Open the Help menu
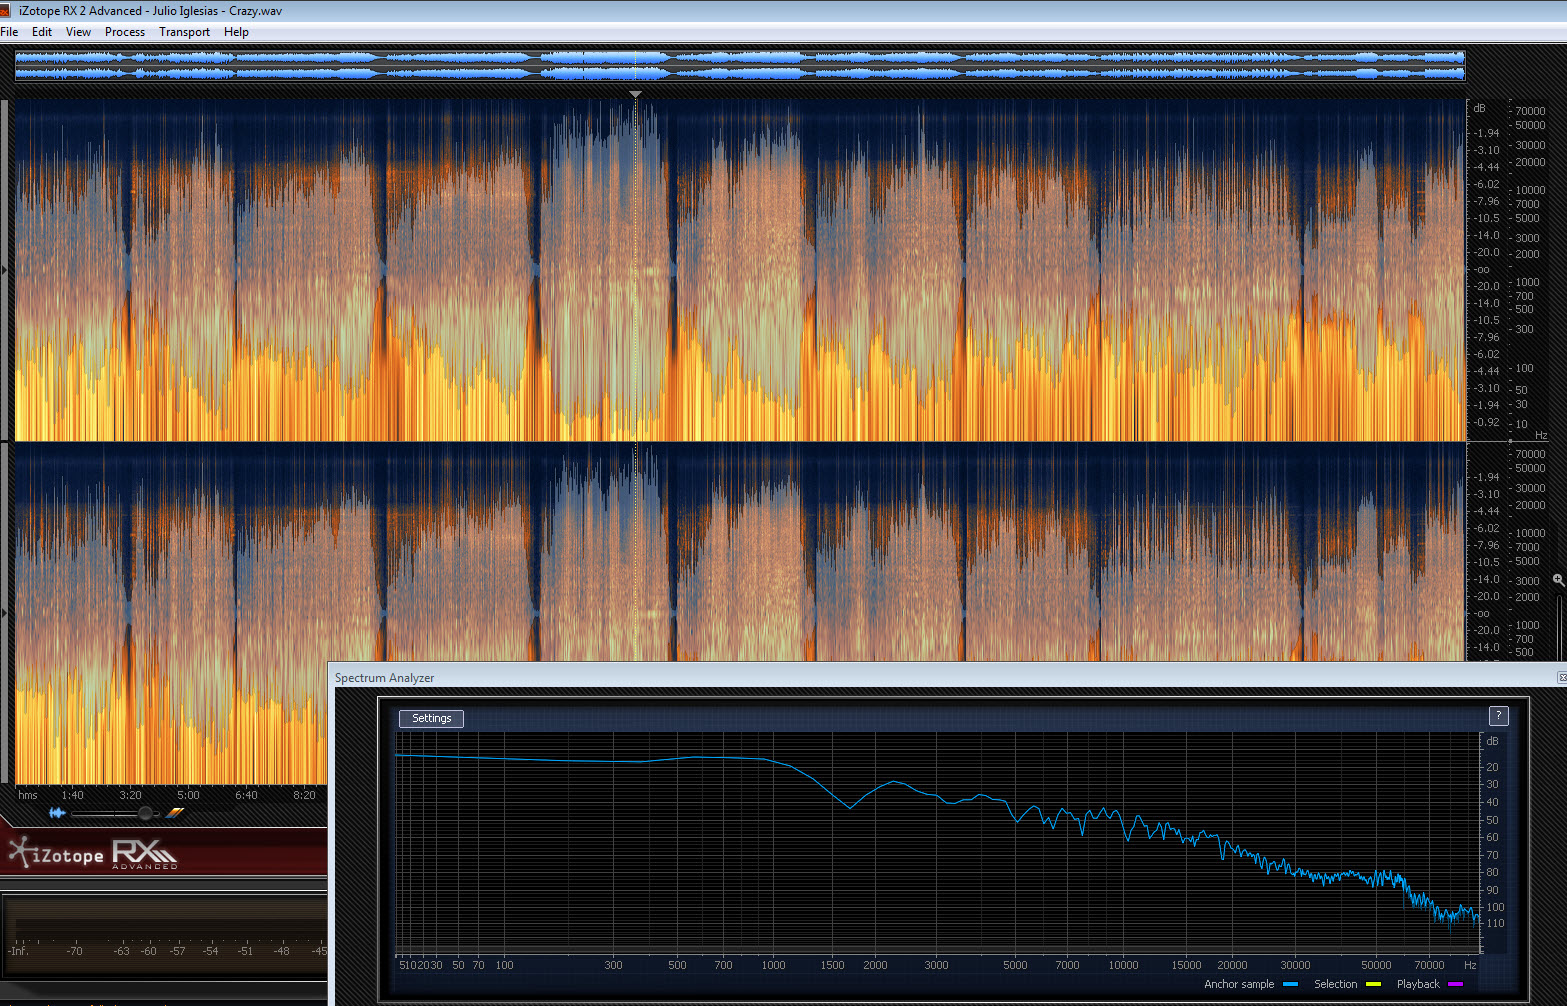 click(x=236, y=32)
